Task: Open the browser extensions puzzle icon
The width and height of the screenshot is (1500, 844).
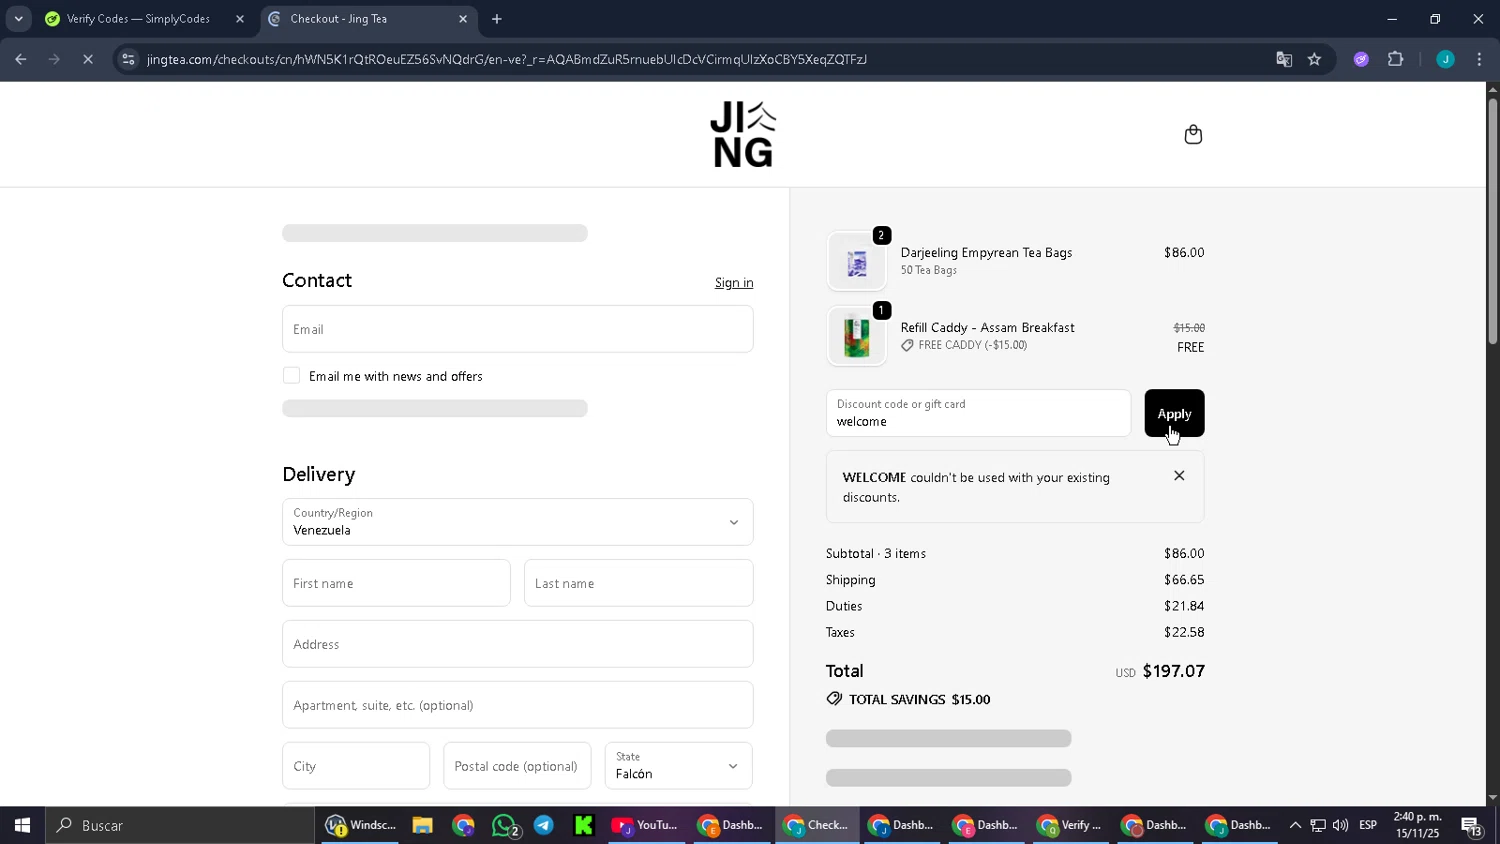Action: click(1396, 59)
